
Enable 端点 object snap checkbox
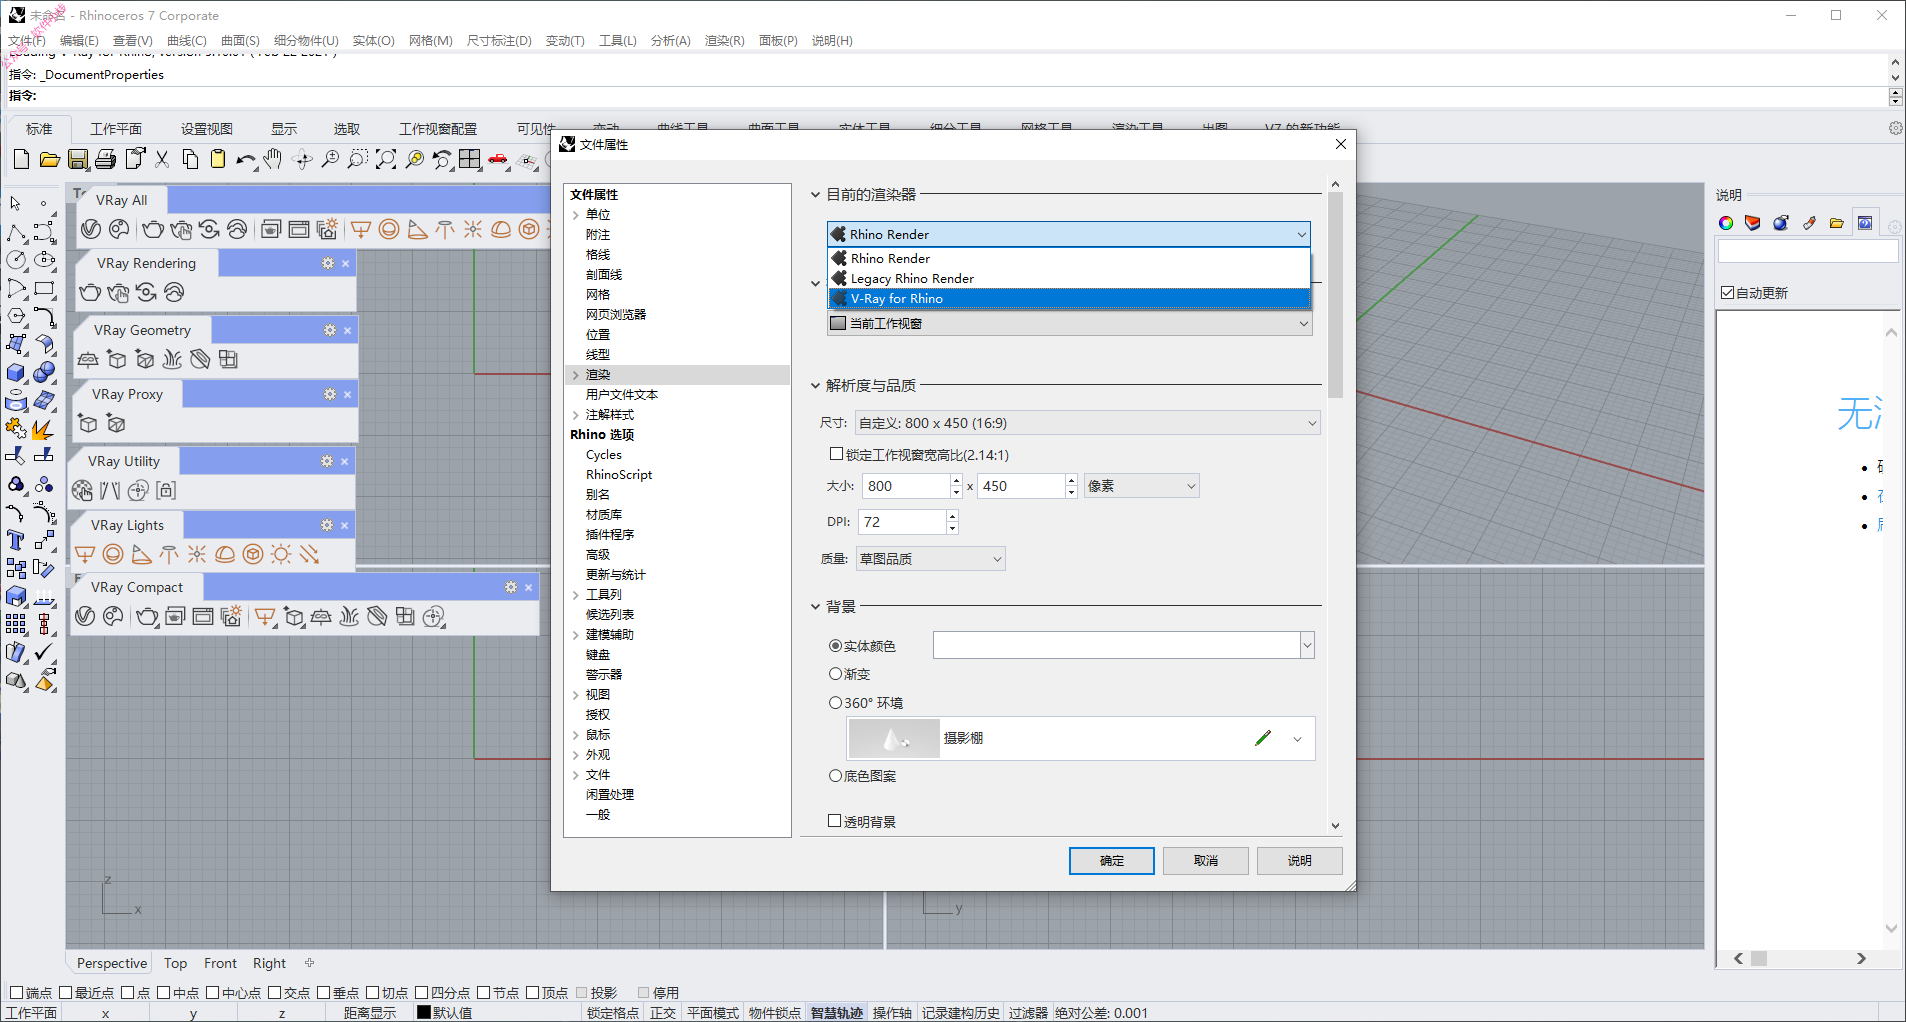click(x=16, y=993)
